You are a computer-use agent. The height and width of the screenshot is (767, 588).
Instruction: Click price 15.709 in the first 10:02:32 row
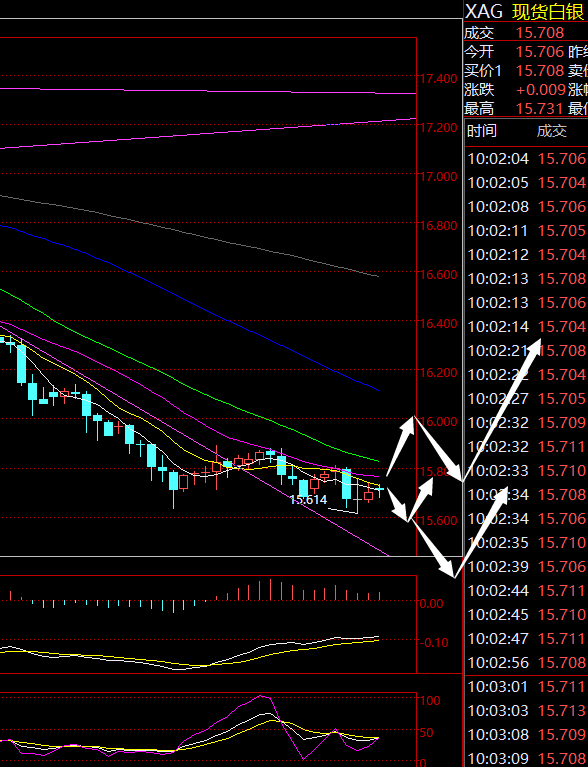[x=562, y=423]
